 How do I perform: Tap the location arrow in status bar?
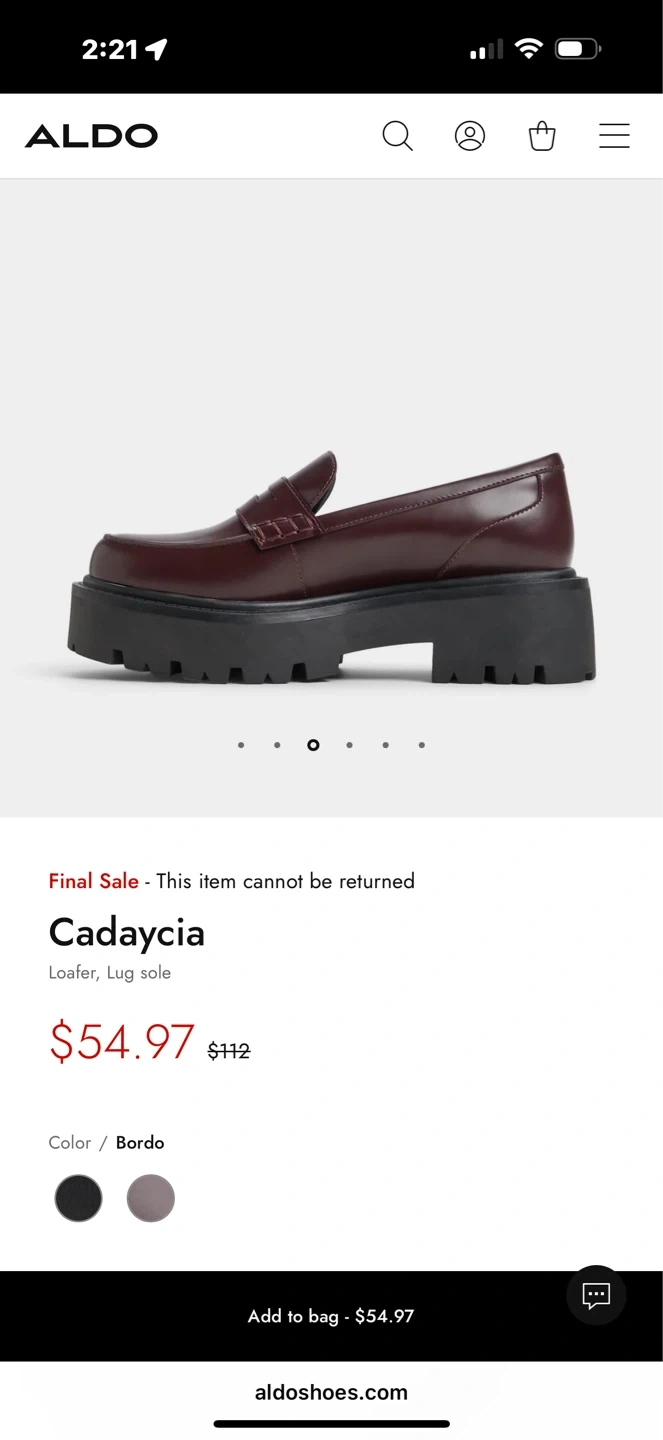[x=156, y=50]
